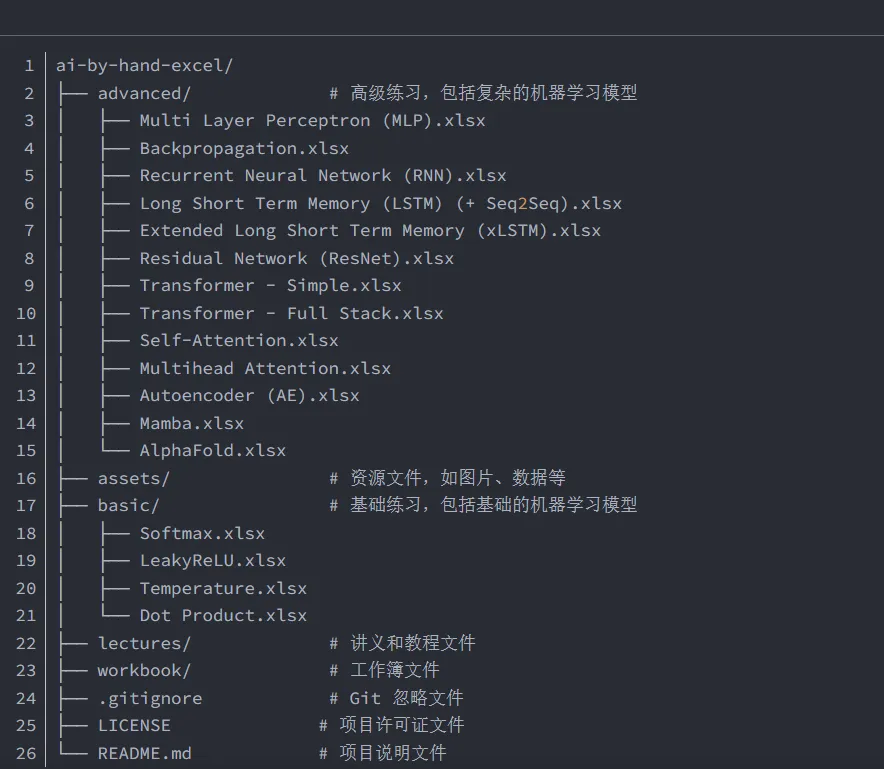This screenshot has width=884, height=769.
Task: Click Multi Layer Perceptron (MLP).xlsx file name
Action: click(x=312, y=121)
